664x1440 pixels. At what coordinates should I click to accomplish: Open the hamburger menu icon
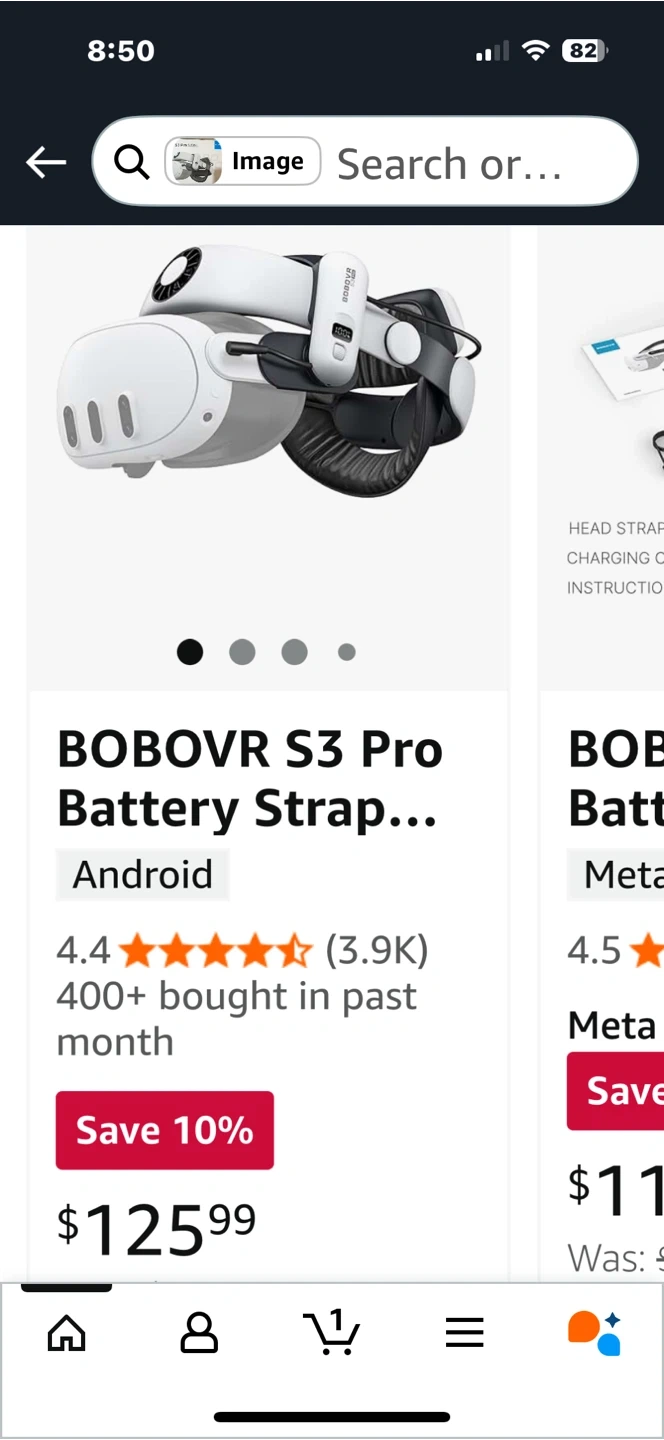464,1333
